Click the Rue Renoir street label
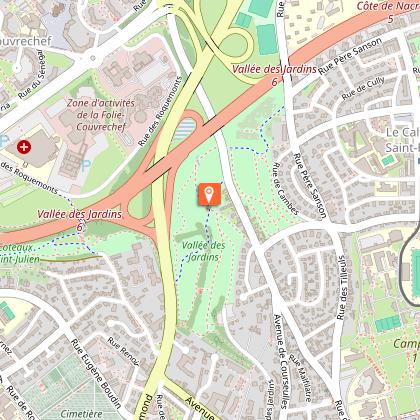This screenshot has width=420, height=420. (123, 351)
